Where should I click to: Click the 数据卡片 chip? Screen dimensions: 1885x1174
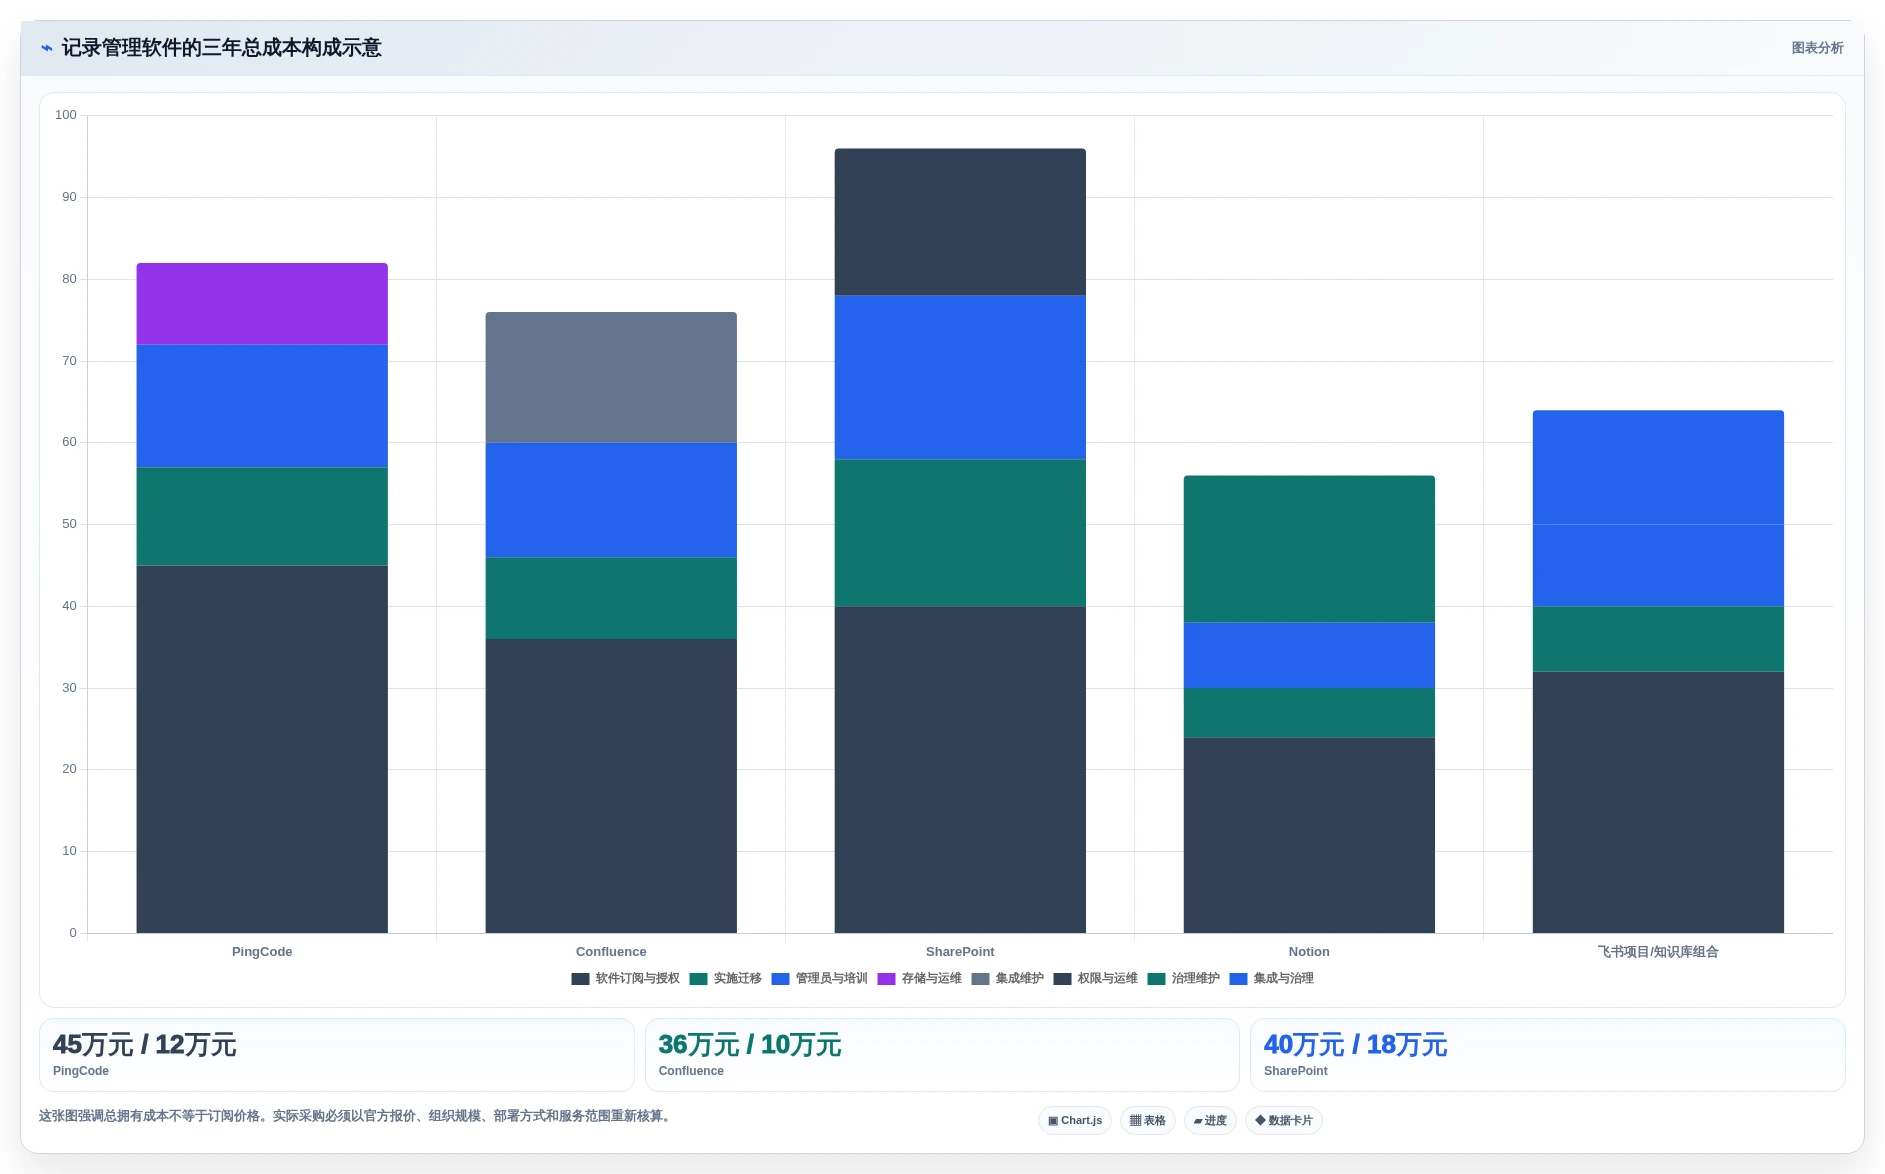point(1283,1120)
